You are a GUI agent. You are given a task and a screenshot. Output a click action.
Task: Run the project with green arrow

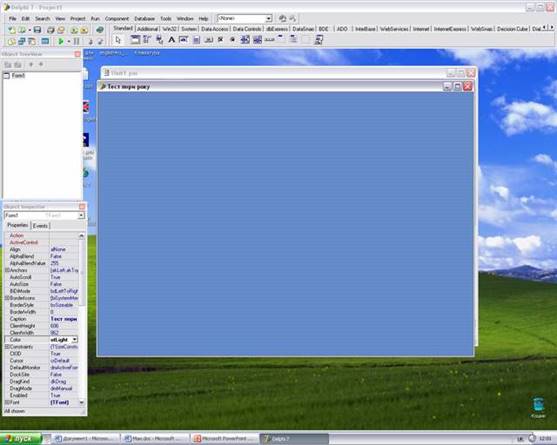click(61, 42)
